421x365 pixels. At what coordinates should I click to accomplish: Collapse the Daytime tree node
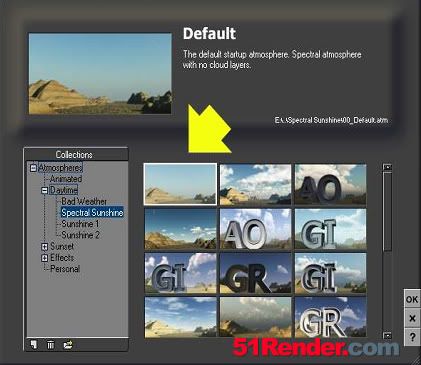coord(44,190)
